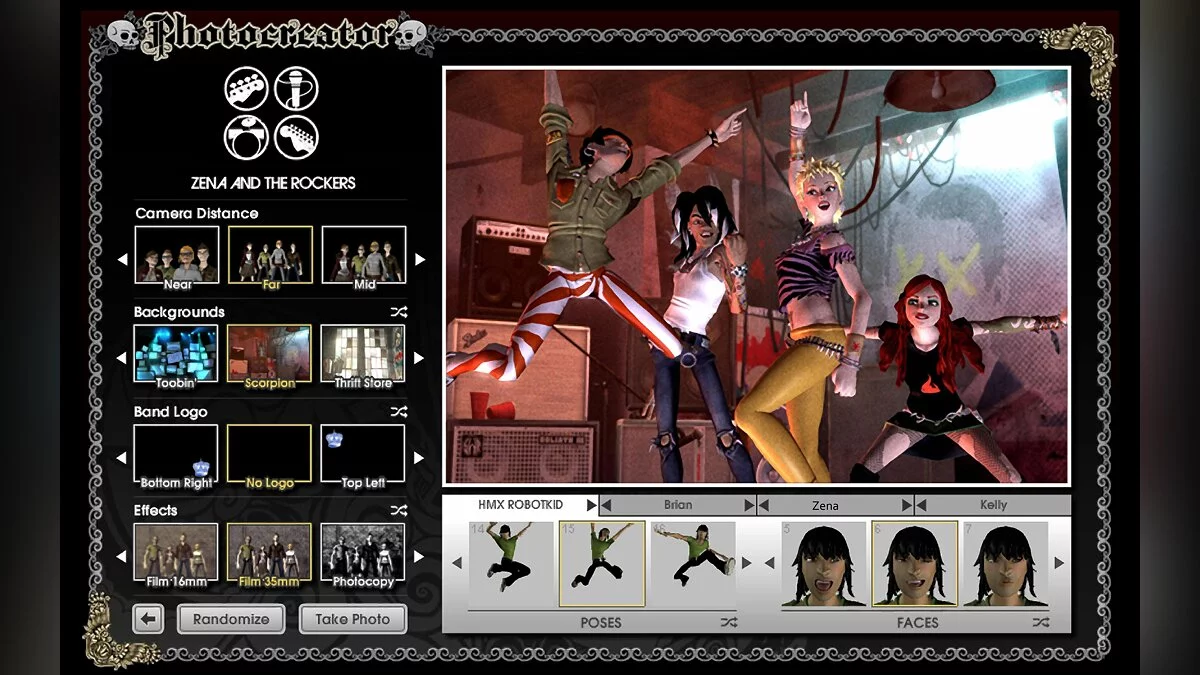Show previous Backgrounds options

point(123,358)
